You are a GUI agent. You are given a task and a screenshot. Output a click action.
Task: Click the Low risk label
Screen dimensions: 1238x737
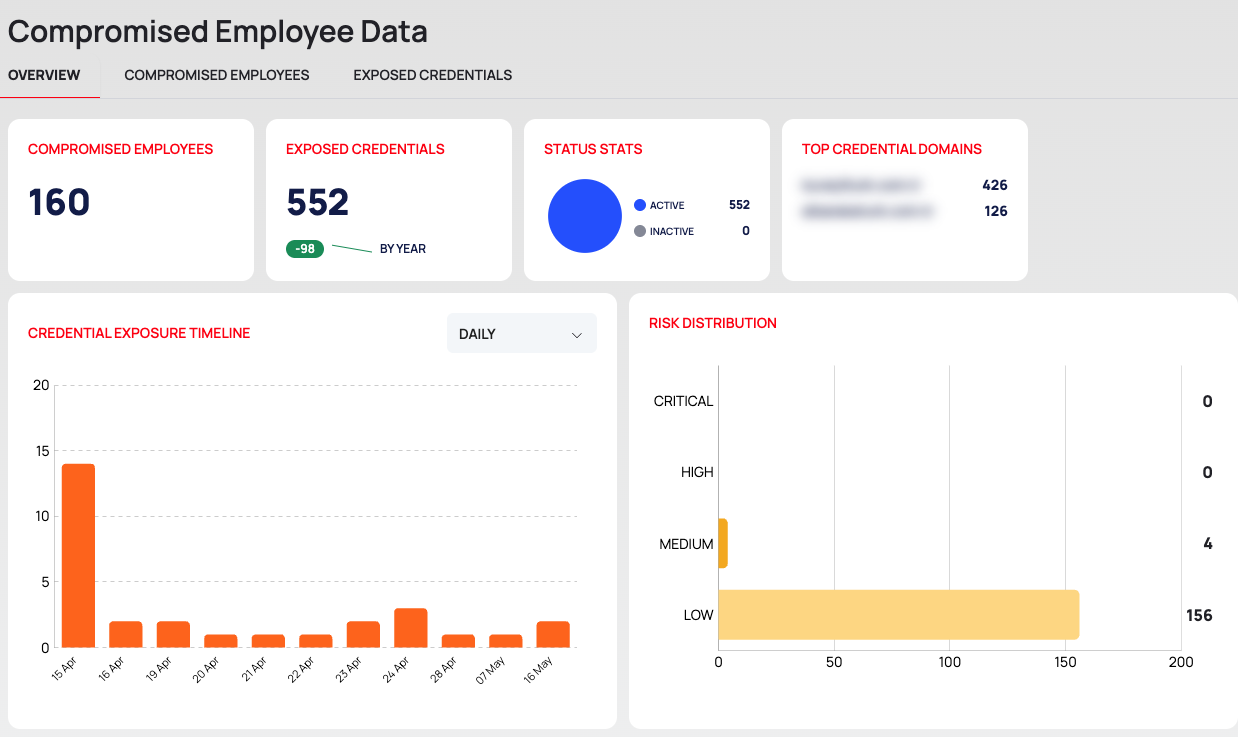698,615
